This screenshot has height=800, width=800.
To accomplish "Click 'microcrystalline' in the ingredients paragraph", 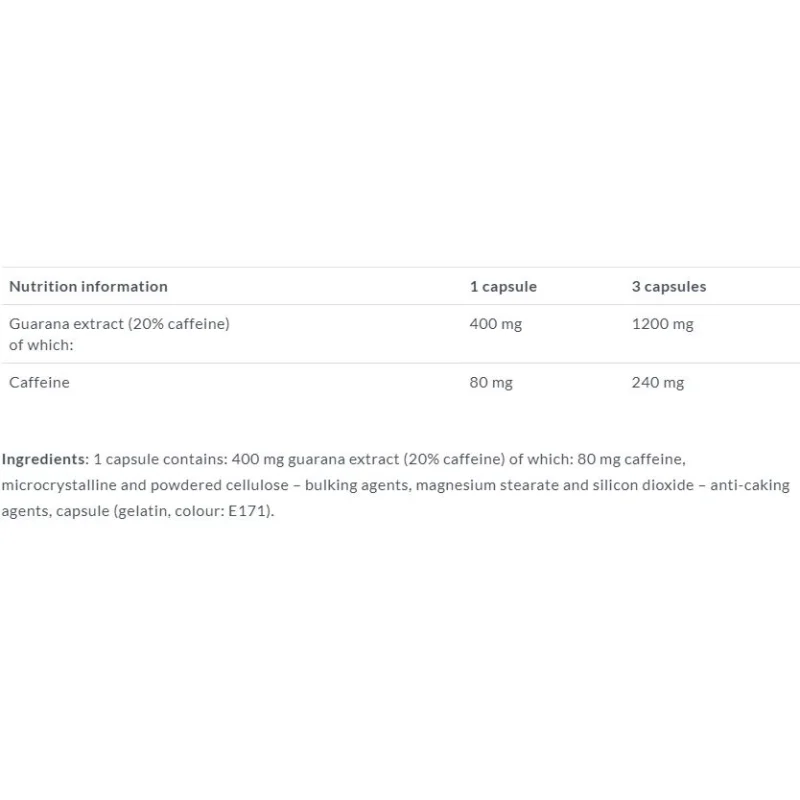I will point(59,485).
